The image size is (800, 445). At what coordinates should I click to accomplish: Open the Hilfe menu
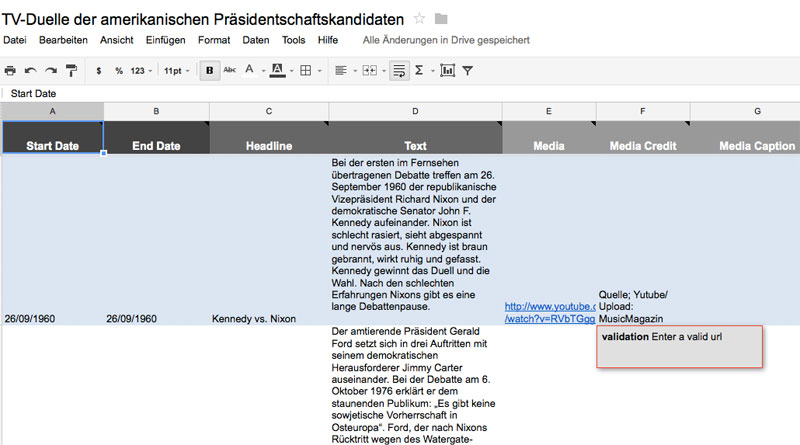[328, 40]
